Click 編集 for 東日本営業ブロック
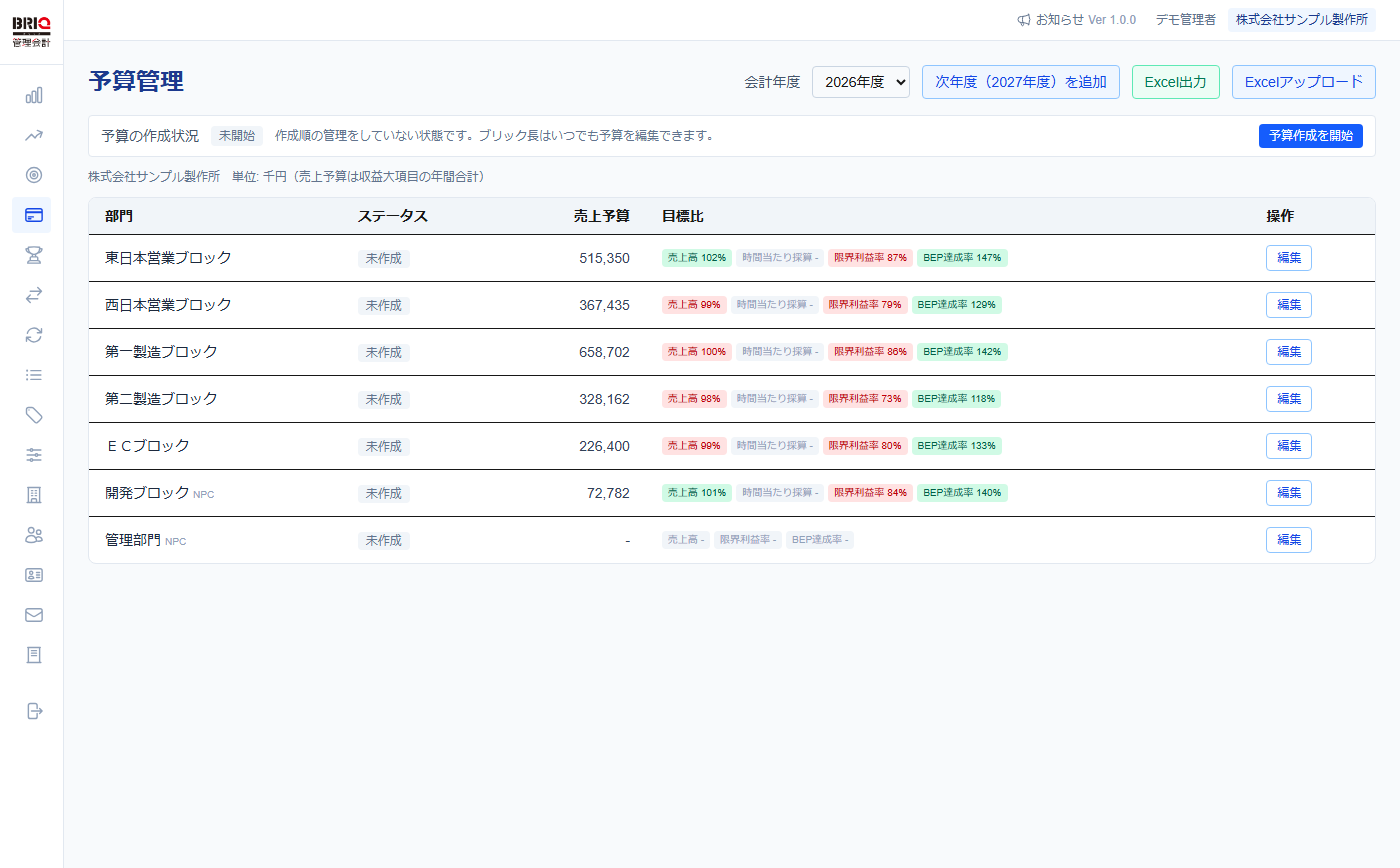Image resolution: width=1400 pixels, height=868 pixels. click(x=1289, y=258)
